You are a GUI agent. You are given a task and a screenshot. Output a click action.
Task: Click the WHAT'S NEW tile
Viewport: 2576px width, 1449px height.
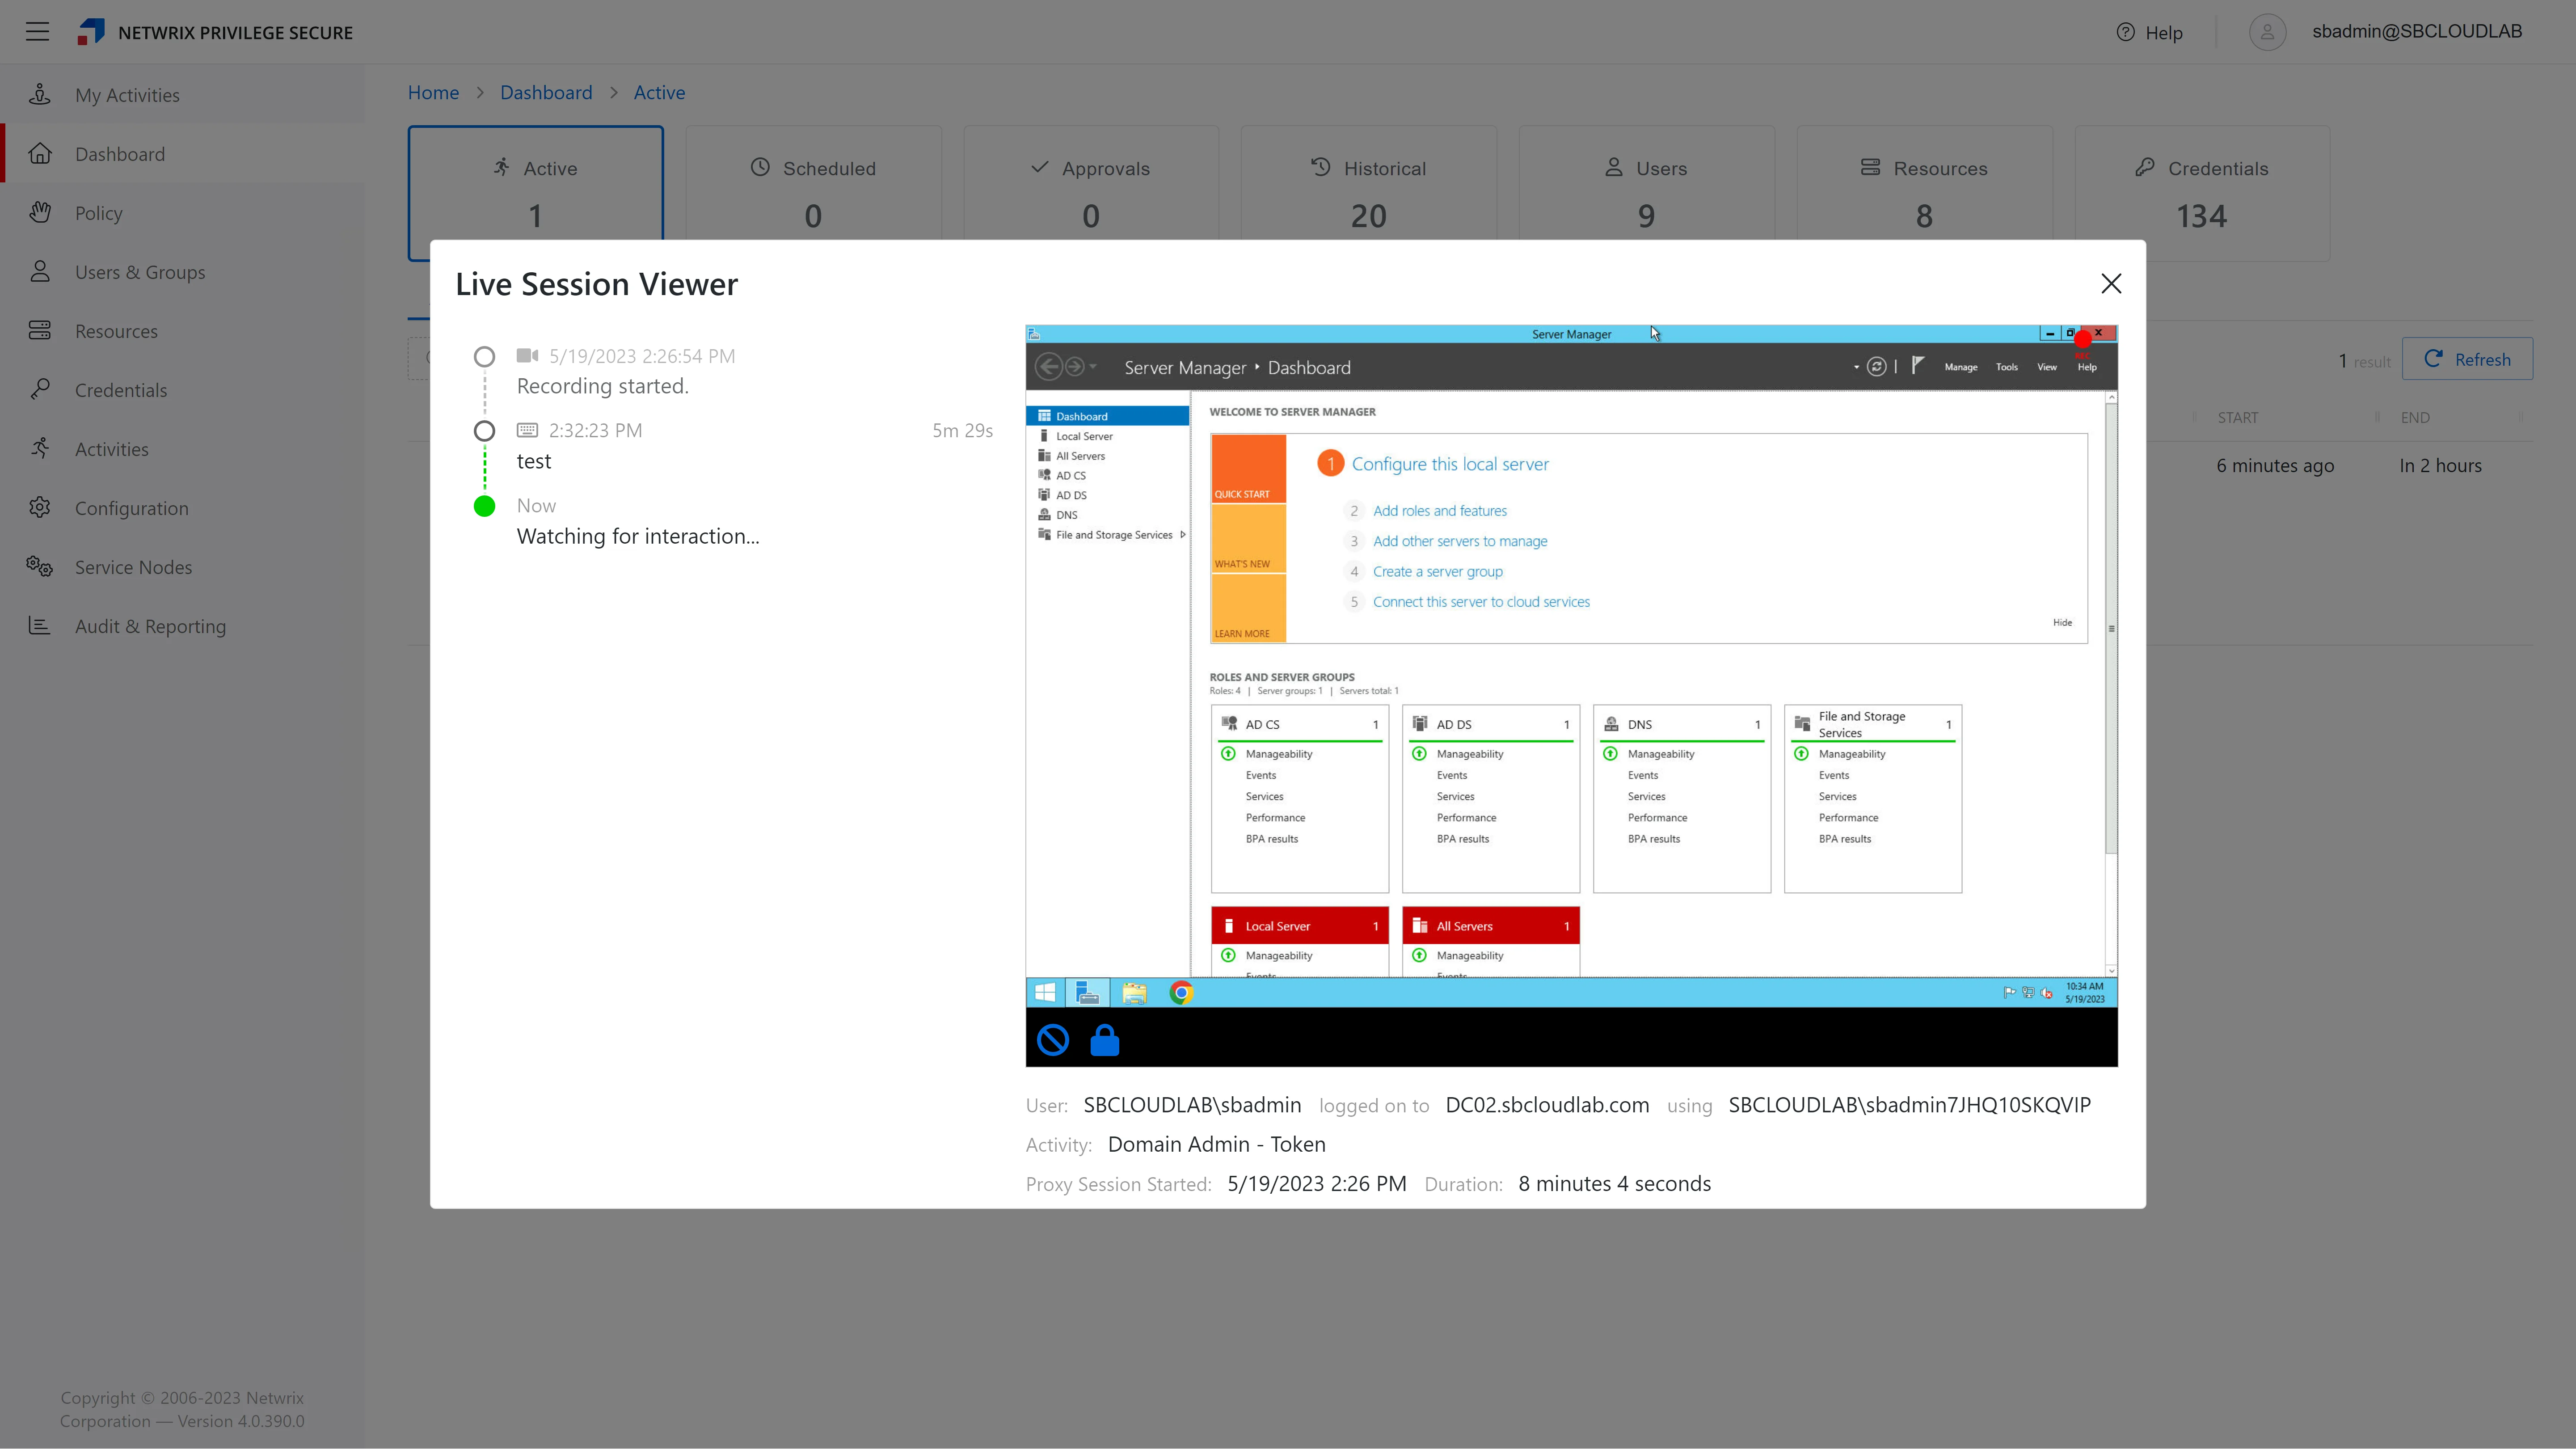coord(1248,539)
